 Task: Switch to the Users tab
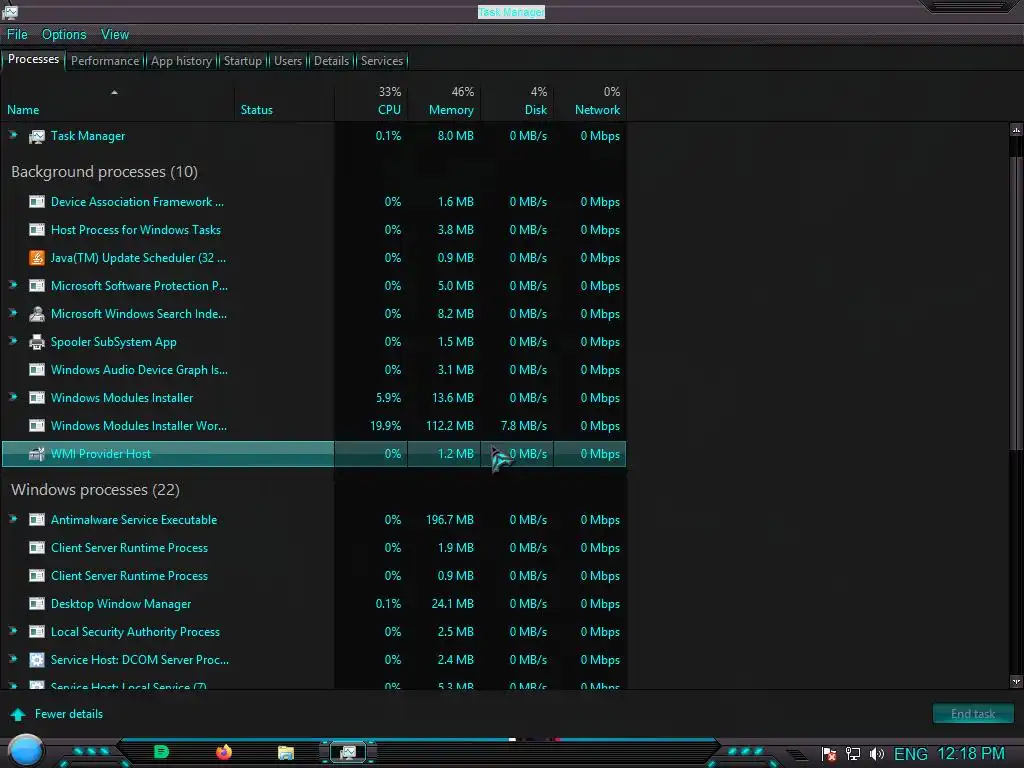[288, 61]
